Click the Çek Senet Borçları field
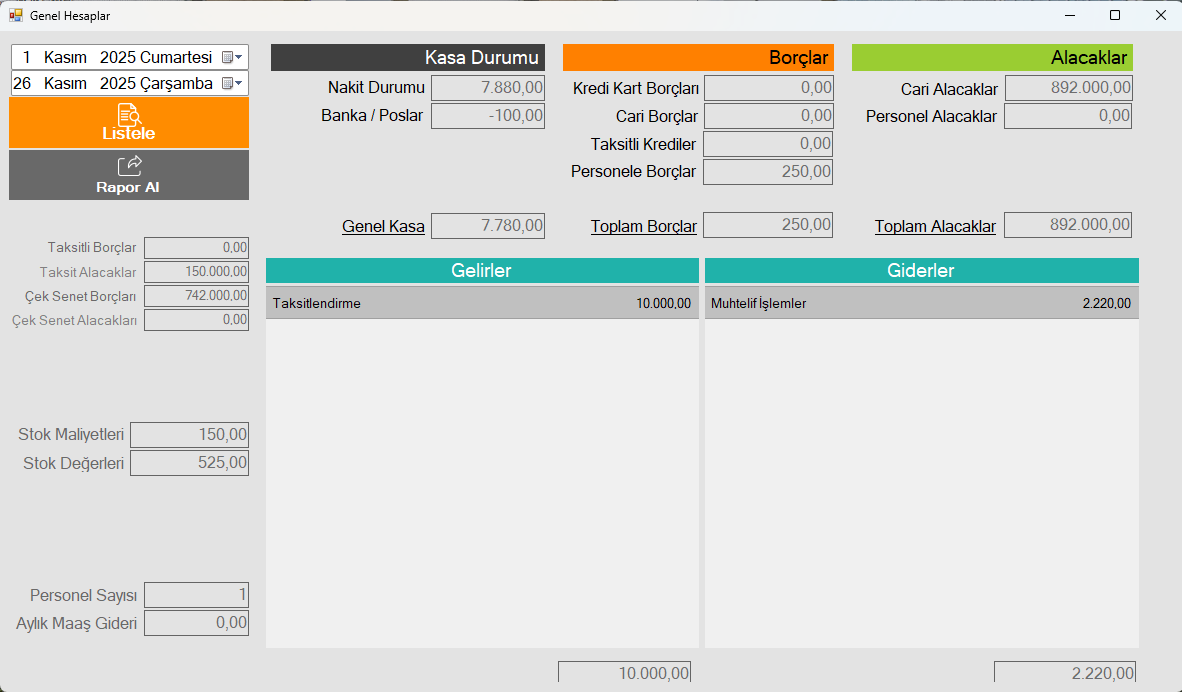 pos(196,296)
